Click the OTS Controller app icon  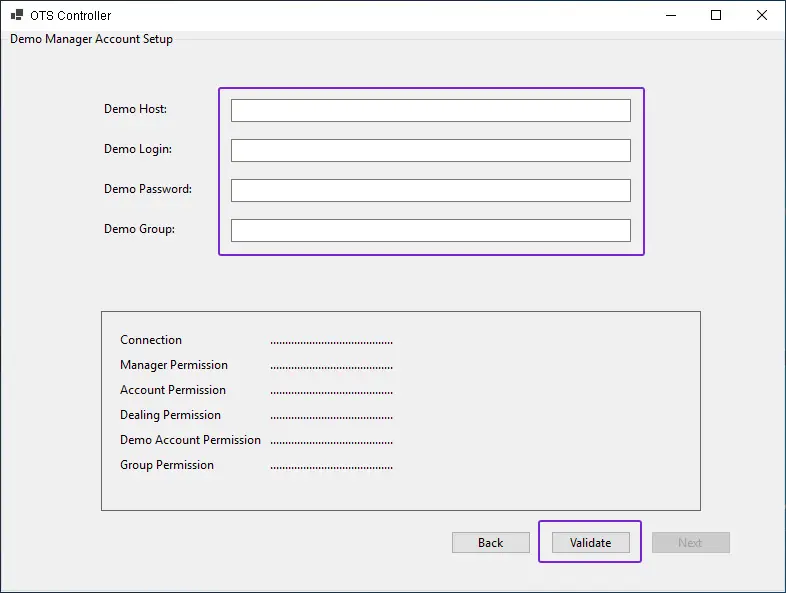coord(17,16)
